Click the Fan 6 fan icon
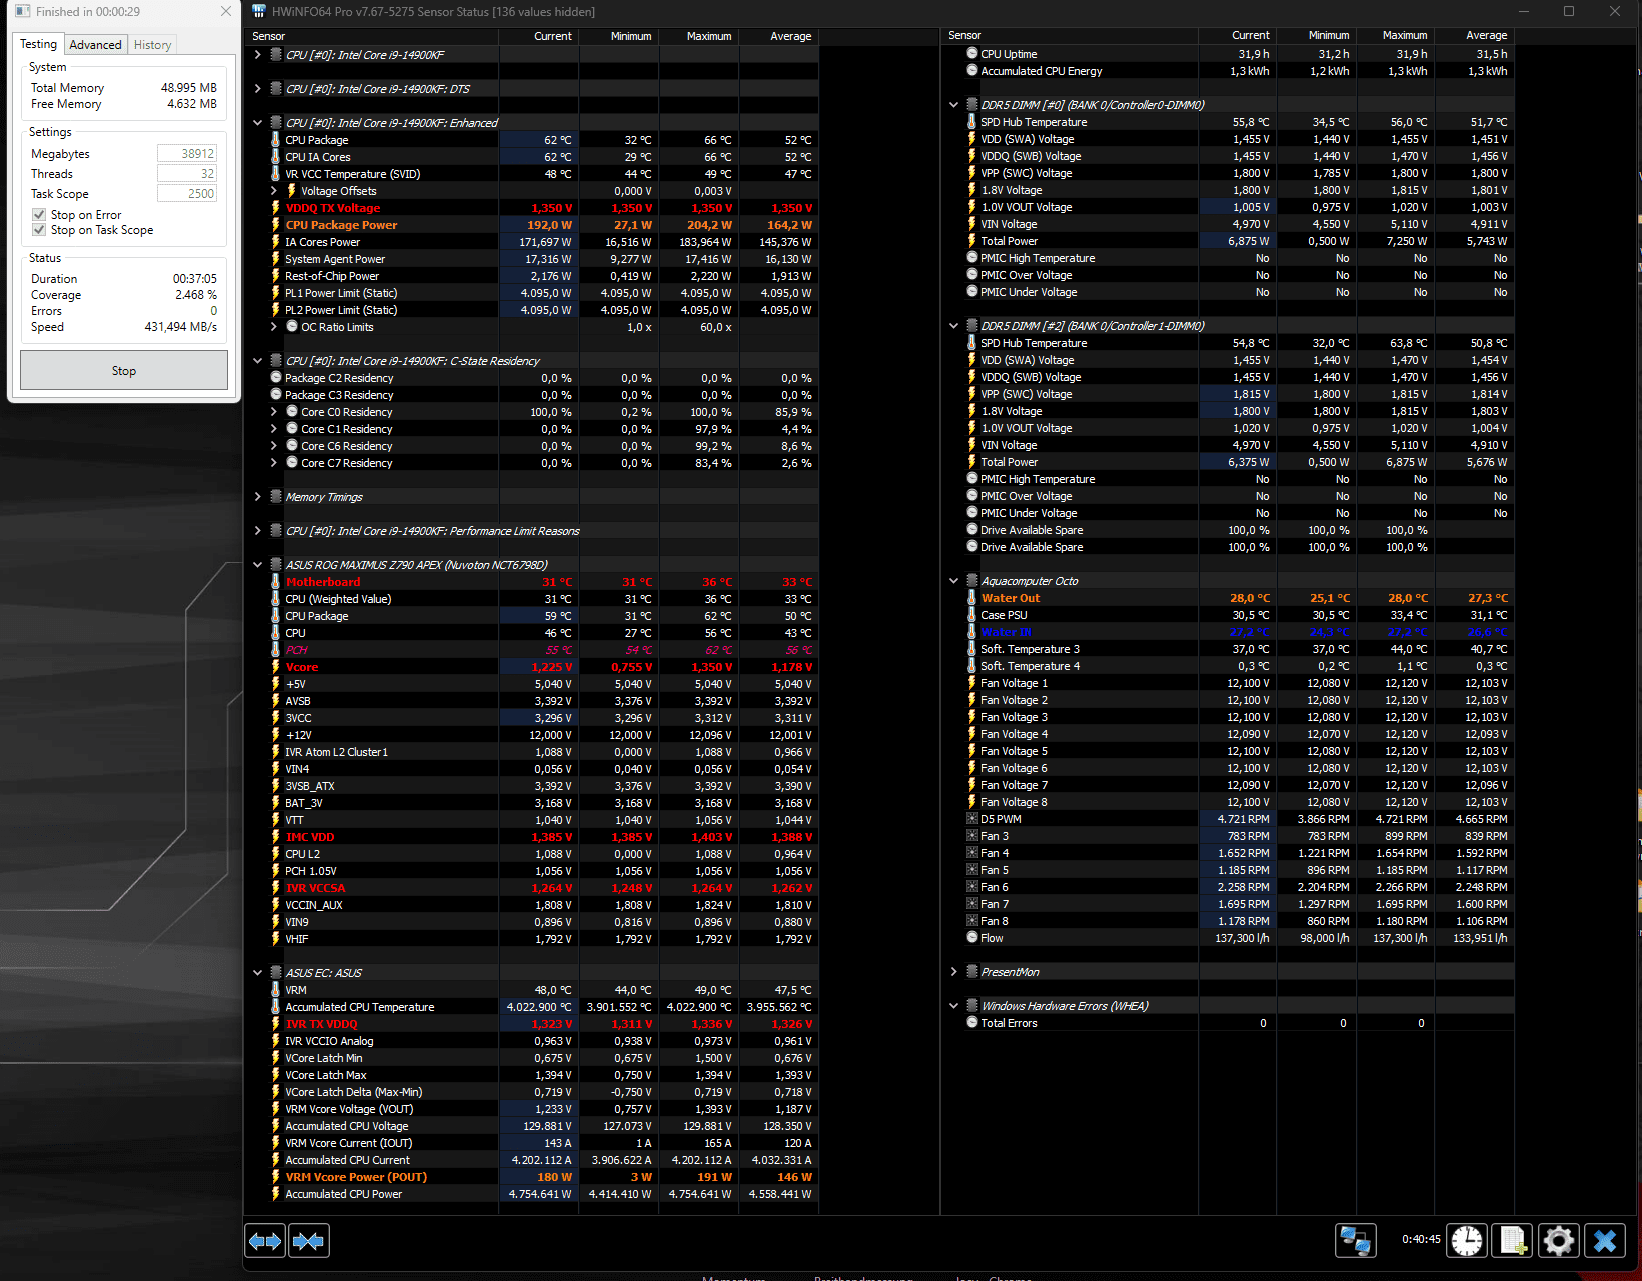This screenshot has width=1642, height=1281. tap(971, 887)
